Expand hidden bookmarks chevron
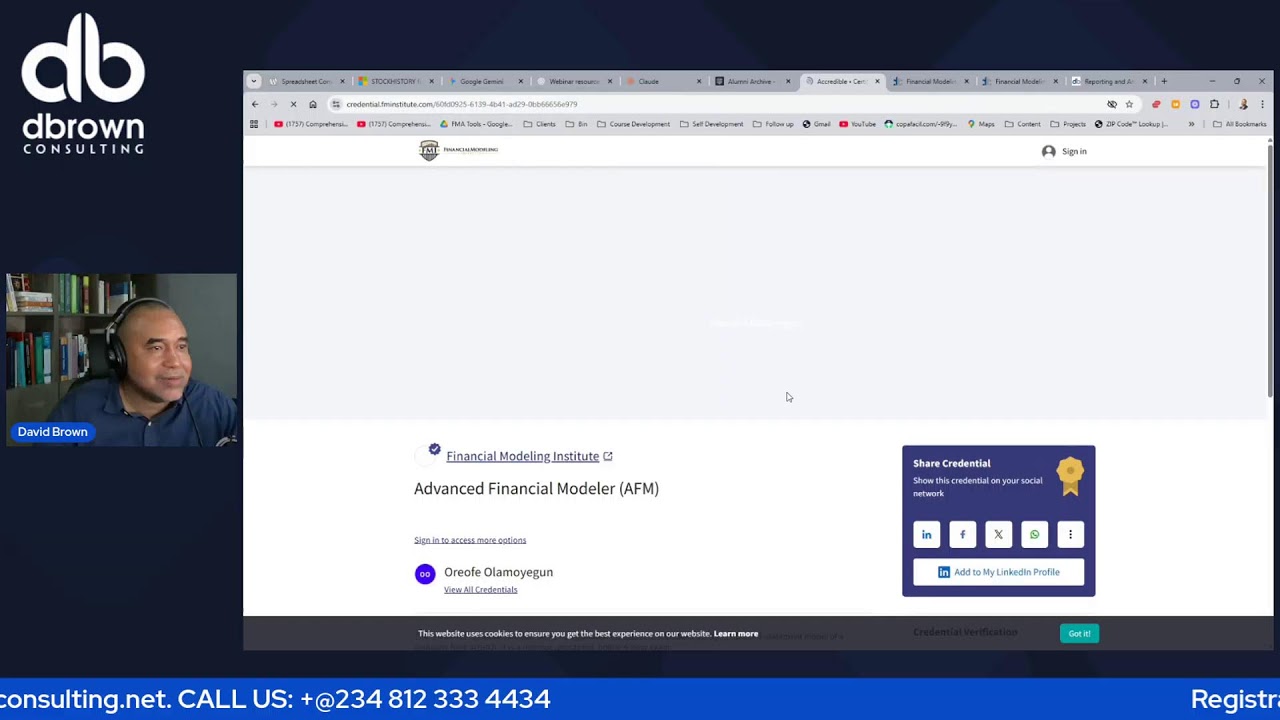1280x720 pixels. pyautogui.click(x=1191, y=124)
